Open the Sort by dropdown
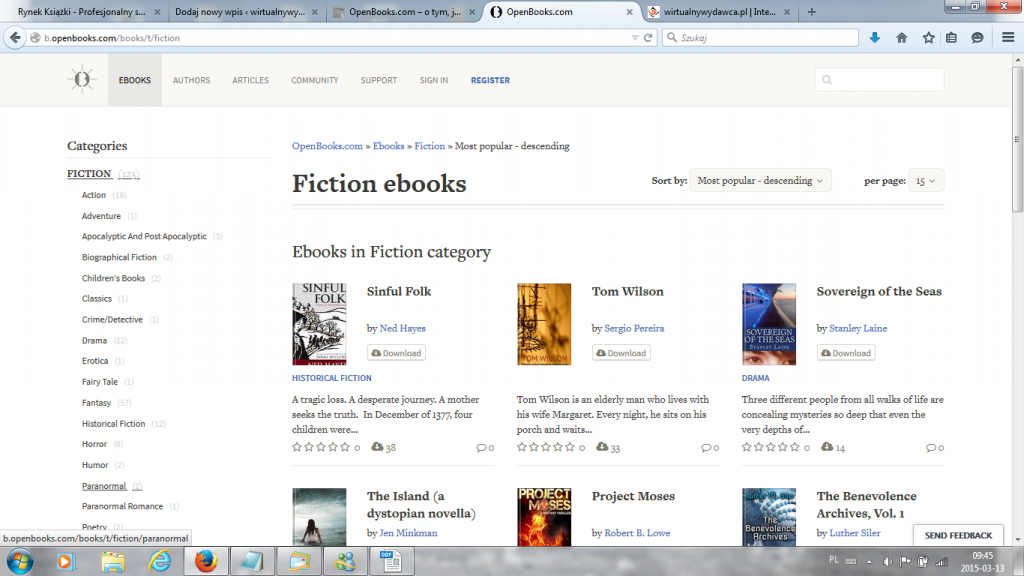This screenshot has height=576, width=1024. (x=760, y=180)
